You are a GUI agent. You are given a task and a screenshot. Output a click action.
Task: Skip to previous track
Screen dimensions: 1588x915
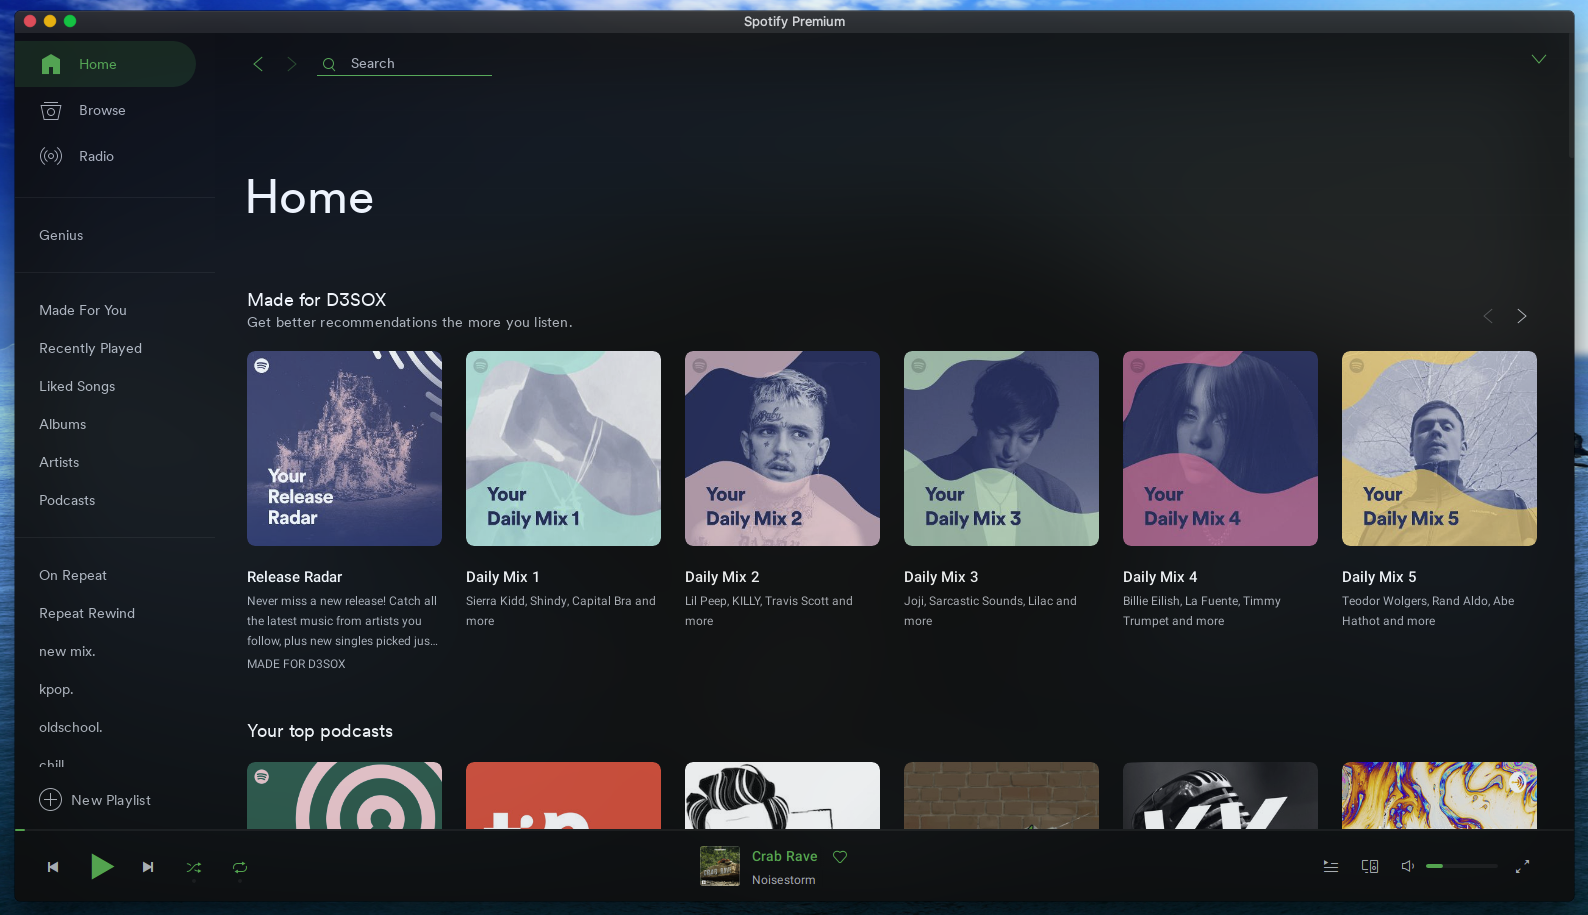(53, 867)
